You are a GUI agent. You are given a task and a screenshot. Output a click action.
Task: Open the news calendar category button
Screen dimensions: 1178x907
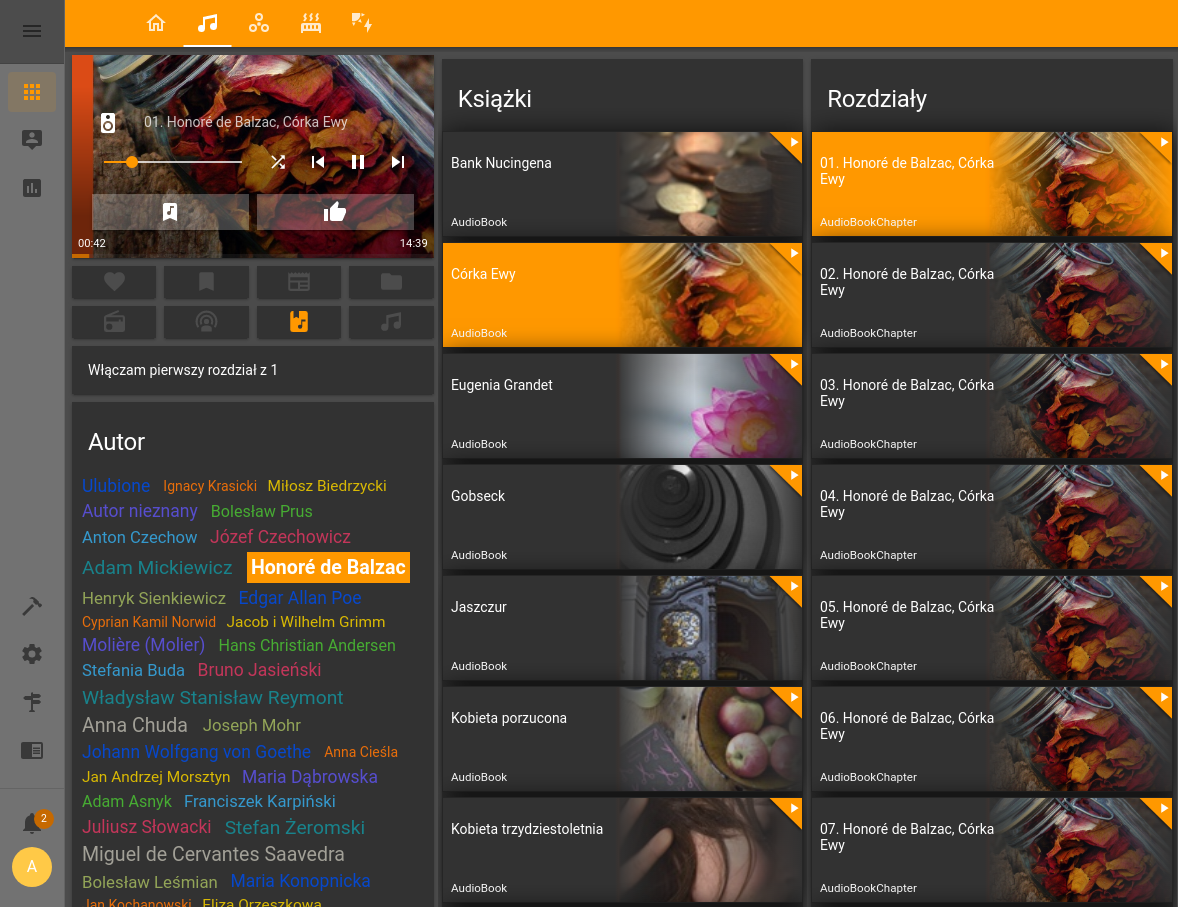pos(299,282)
